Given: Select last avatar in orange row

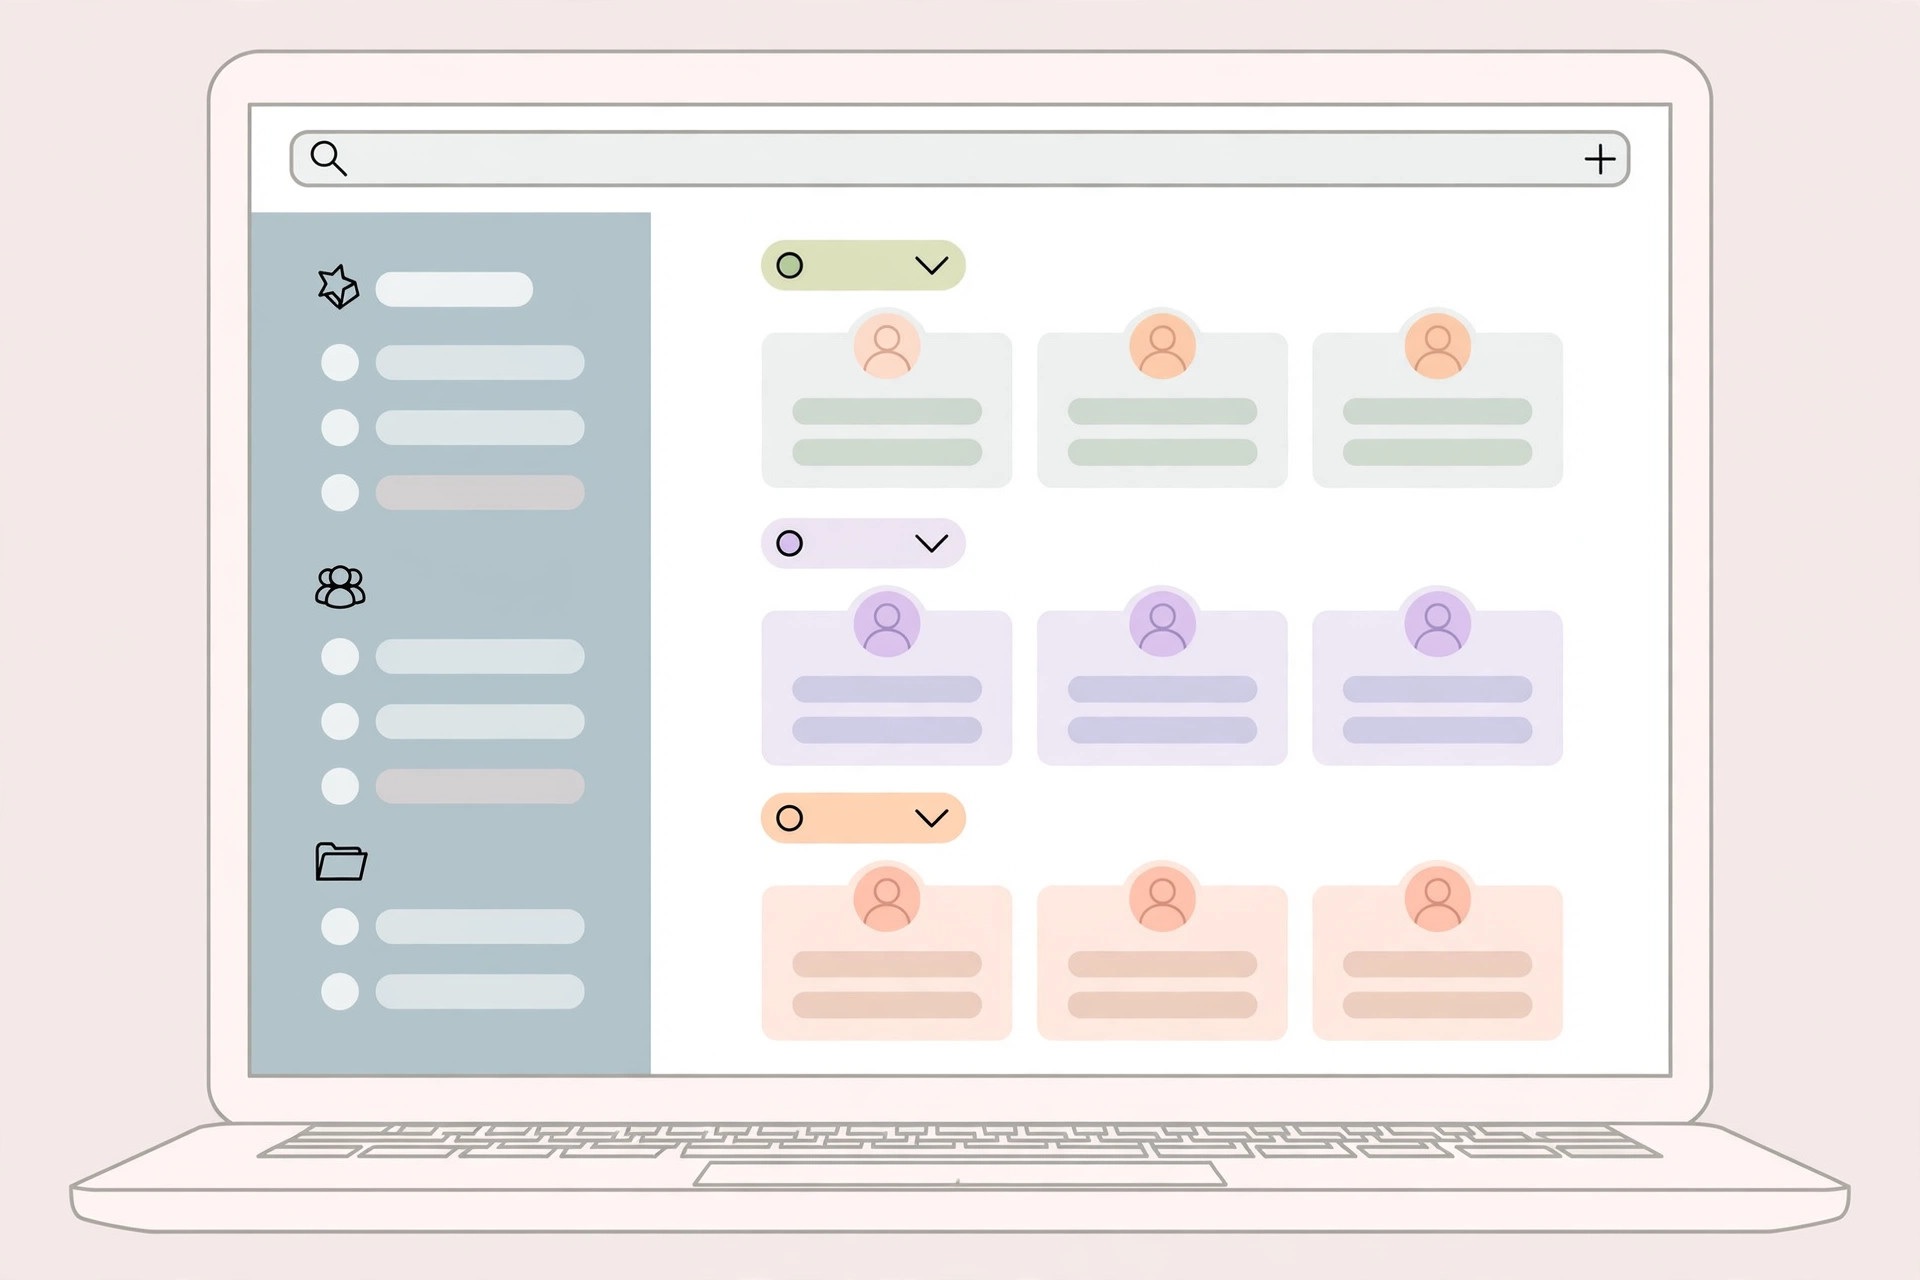Looking at the screenshot, I should pyautogui.click(x=1438, y=899).
